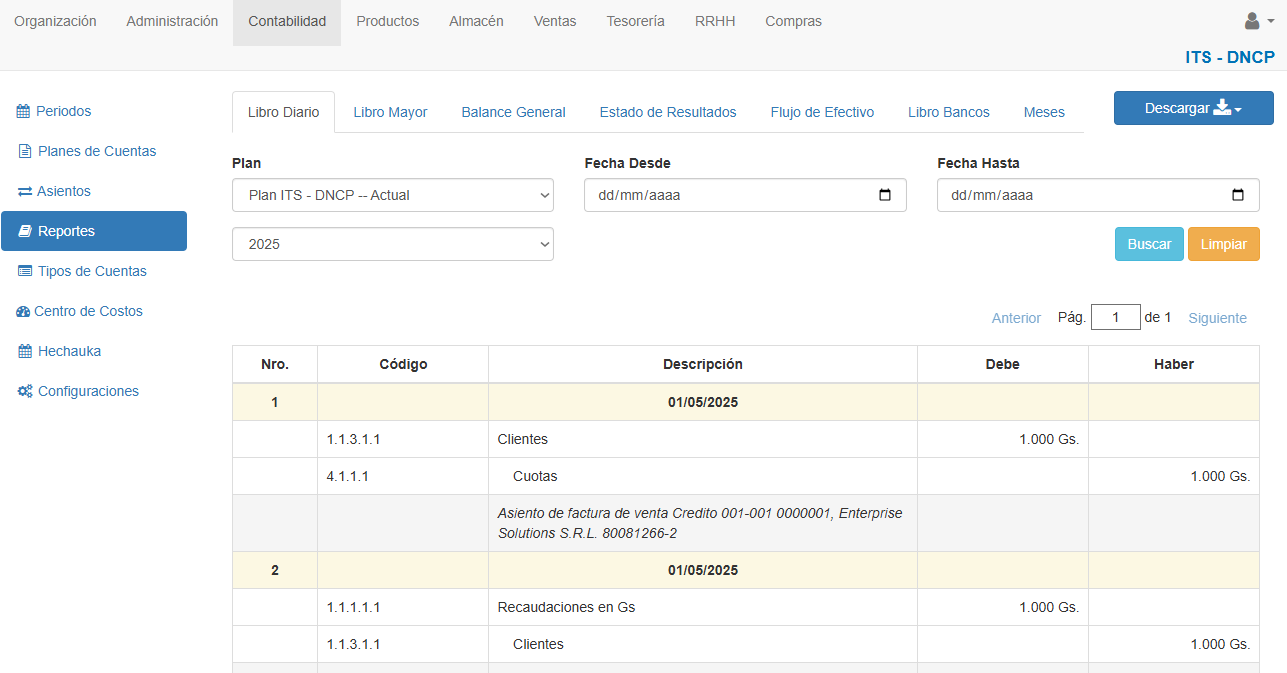The image size is (1287, 673).
Task: Go to the Siguiente page link
Action: tap(1217, 318)
